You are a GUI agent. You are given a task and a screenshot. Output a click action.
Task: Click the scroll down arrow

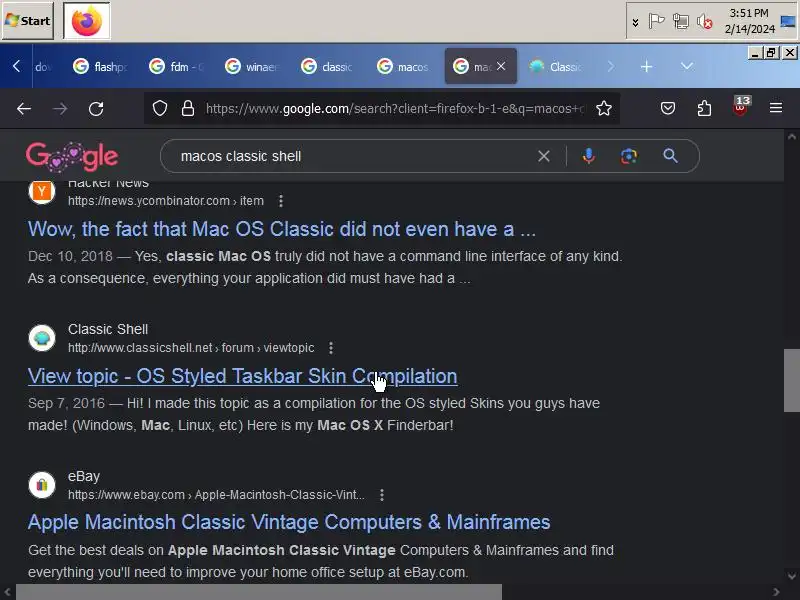pyautogui.click(x=791, y=577)
